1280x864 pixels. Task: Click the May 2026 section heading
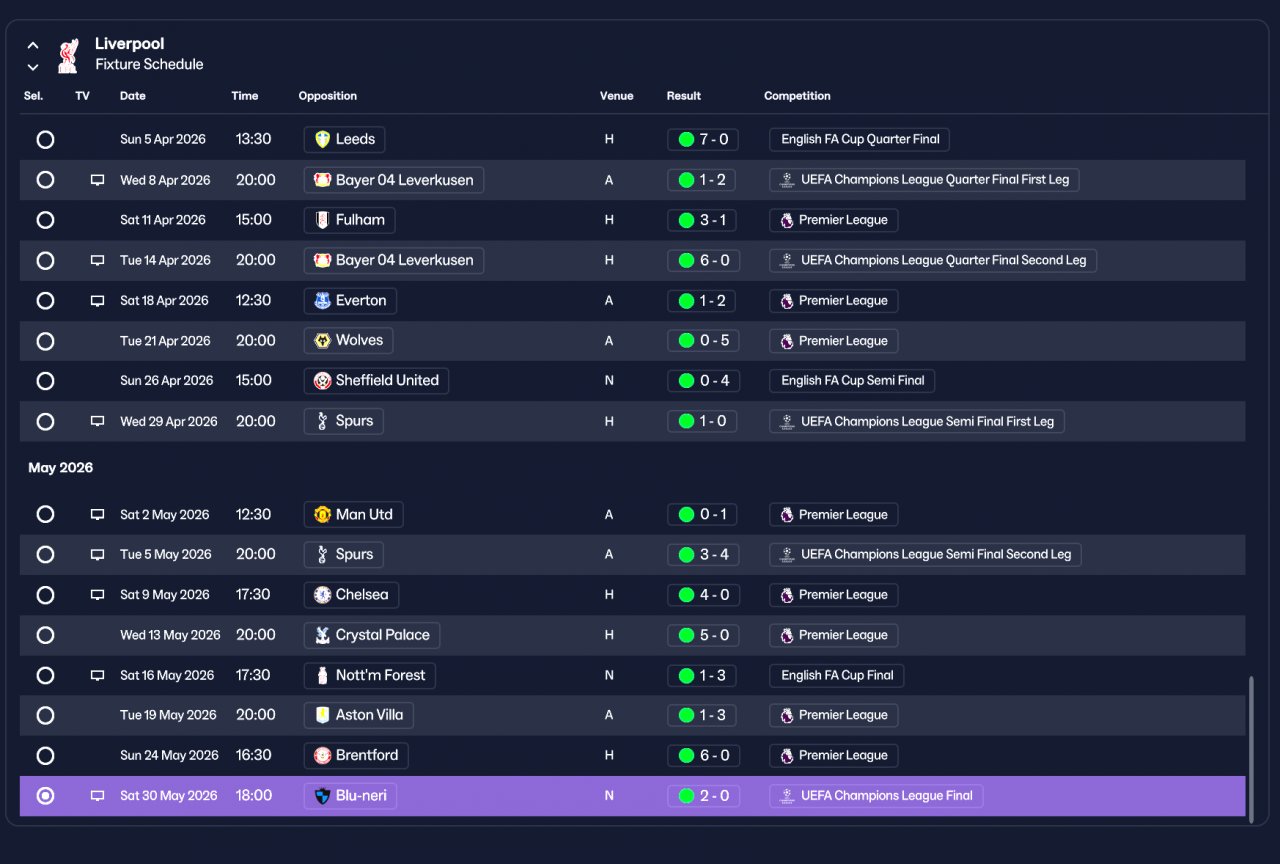[60, 468]
